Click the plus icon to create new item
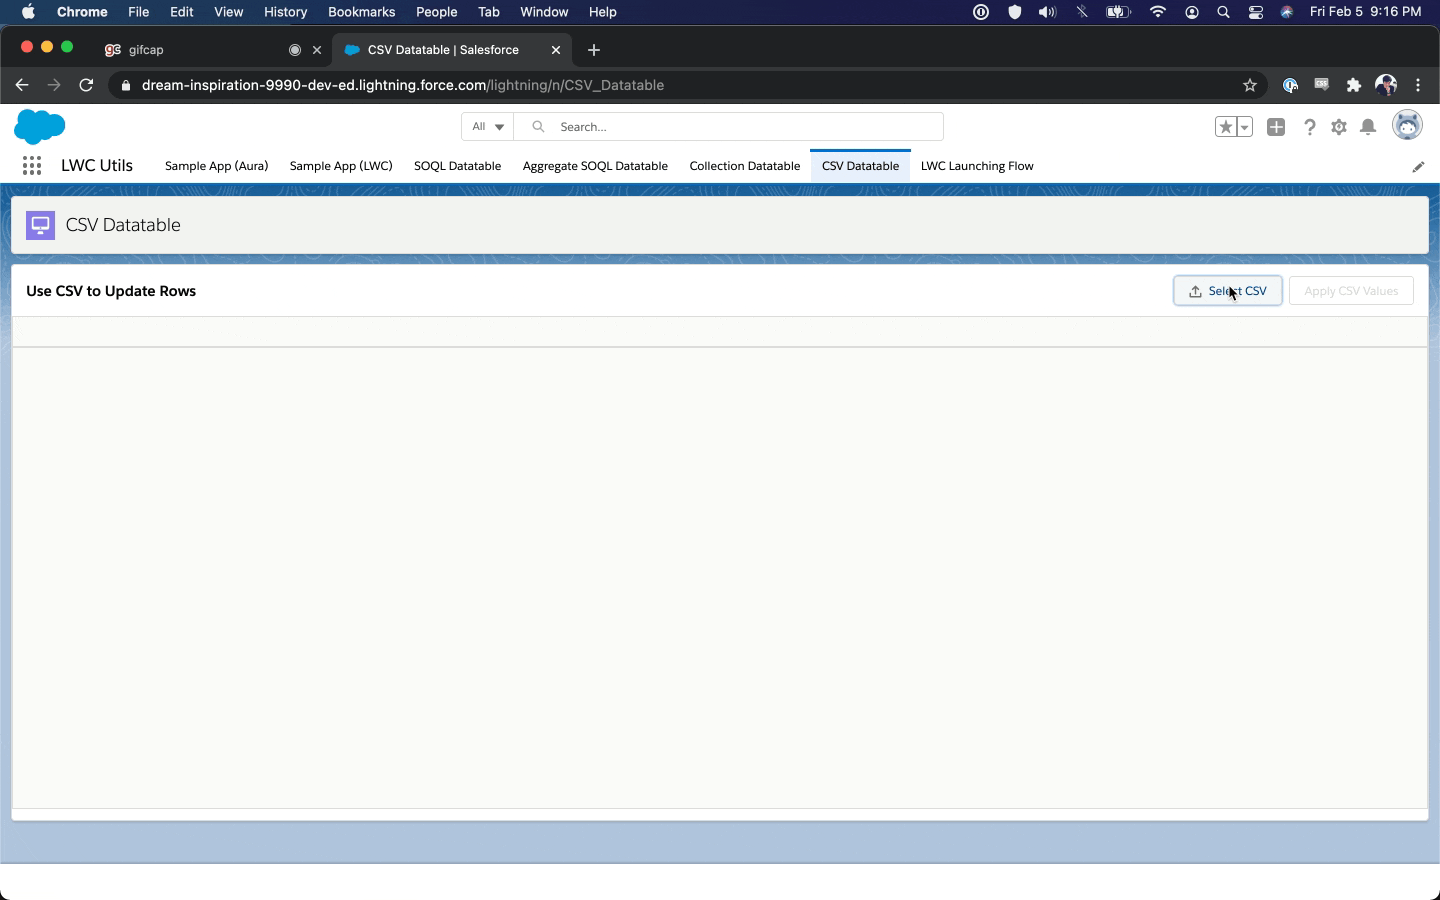This screenshot has height=900, width=1440. point(1277,127)
